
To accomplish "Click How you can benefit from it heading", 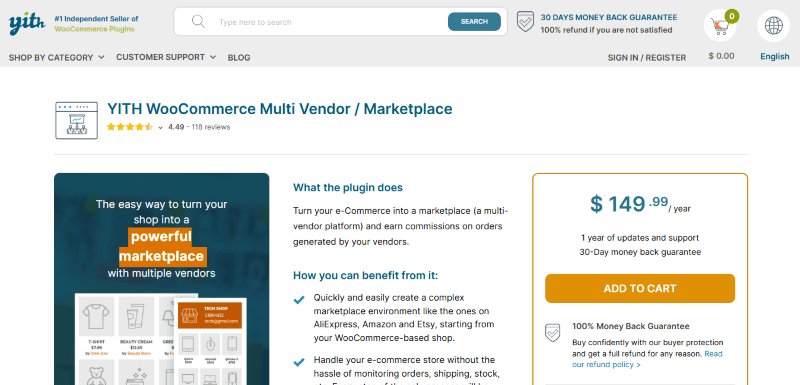I will pos(365,275).
